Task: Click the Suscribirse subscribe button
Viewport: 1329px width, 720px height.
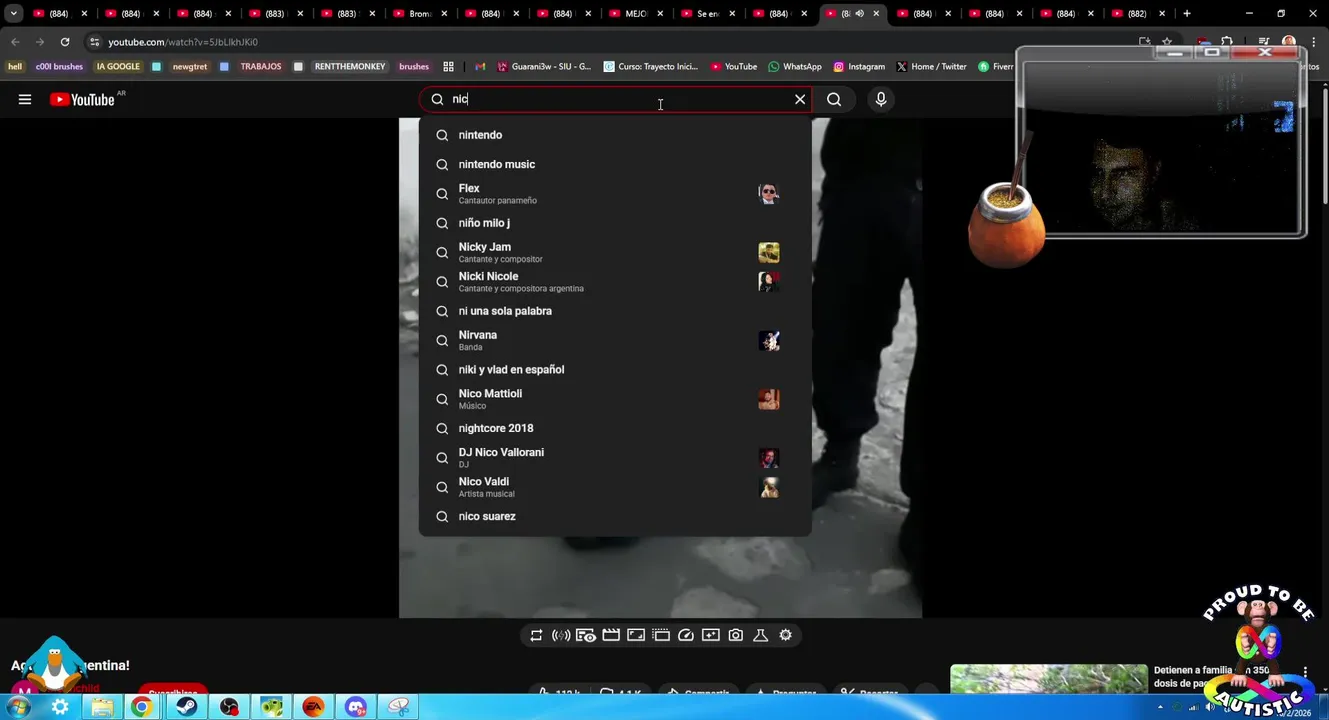Action: (173, 689)
